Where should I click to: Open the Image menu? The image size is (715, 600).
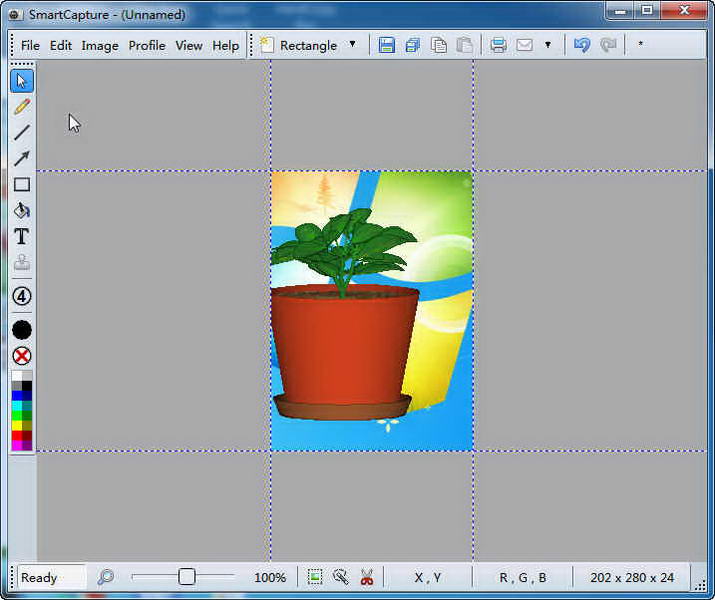pos(100,46)
